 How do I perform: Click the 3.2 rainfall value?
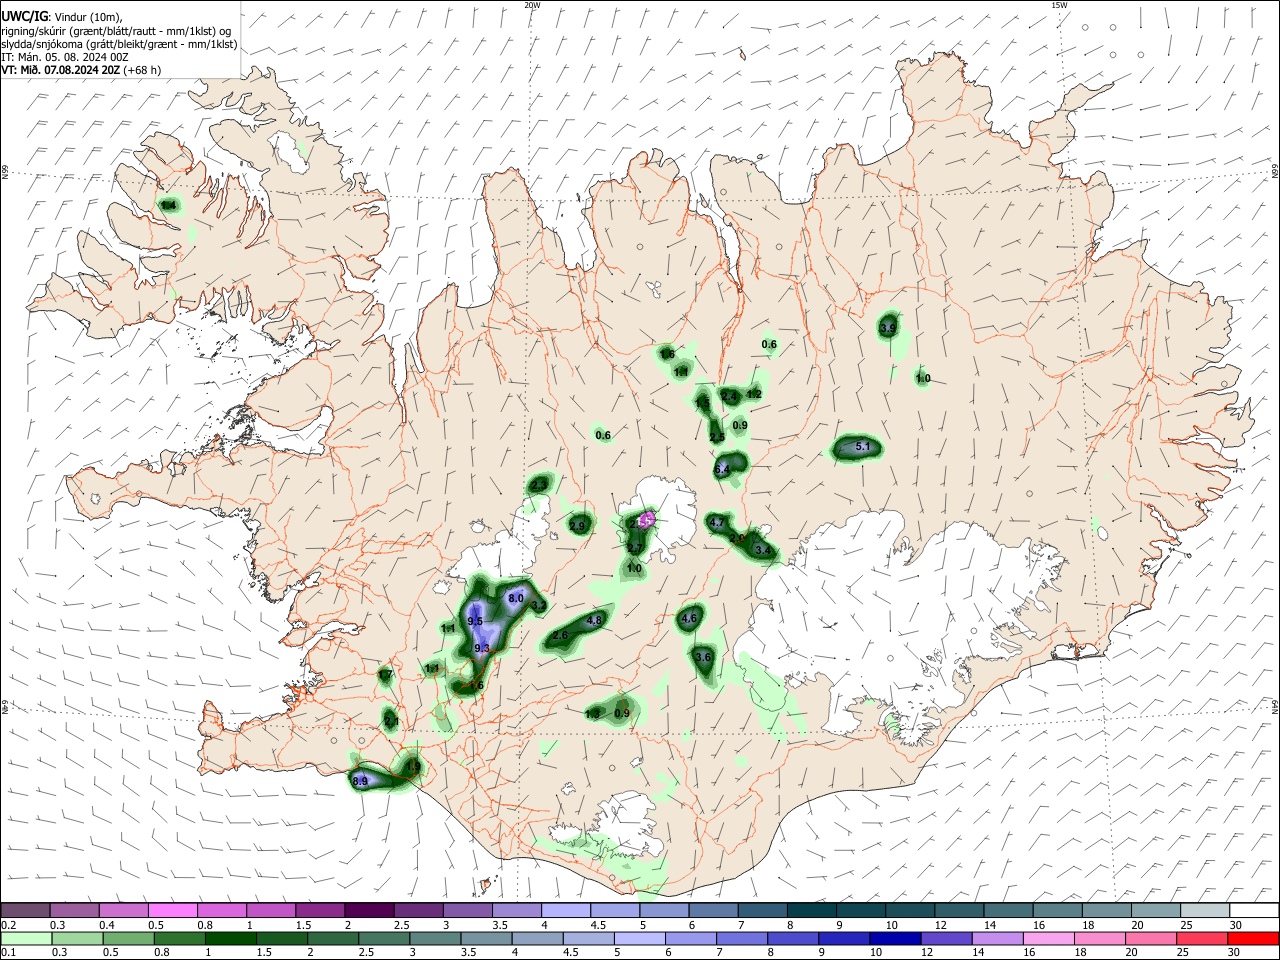click(x=538, y=606)
